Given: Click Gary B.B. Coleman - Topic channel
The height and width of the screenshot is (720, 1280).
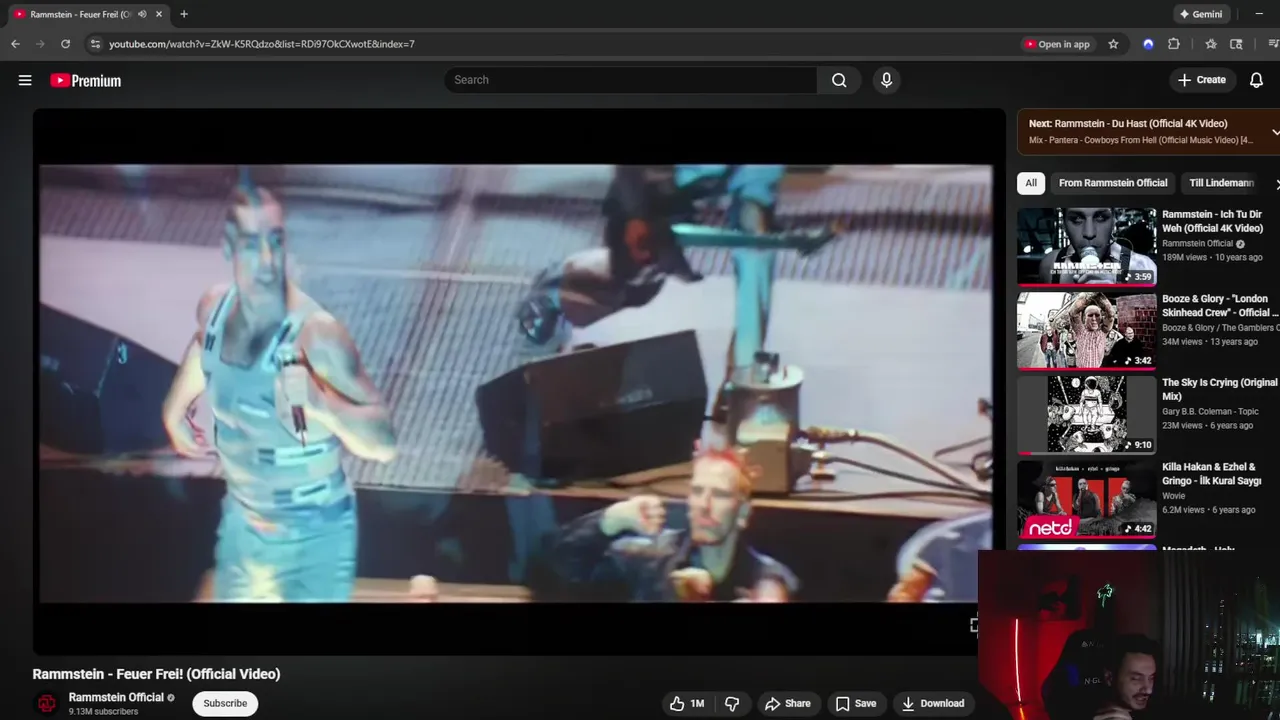Looking at the screenshot, I should pyautogui.click(x=1210, y=411).
